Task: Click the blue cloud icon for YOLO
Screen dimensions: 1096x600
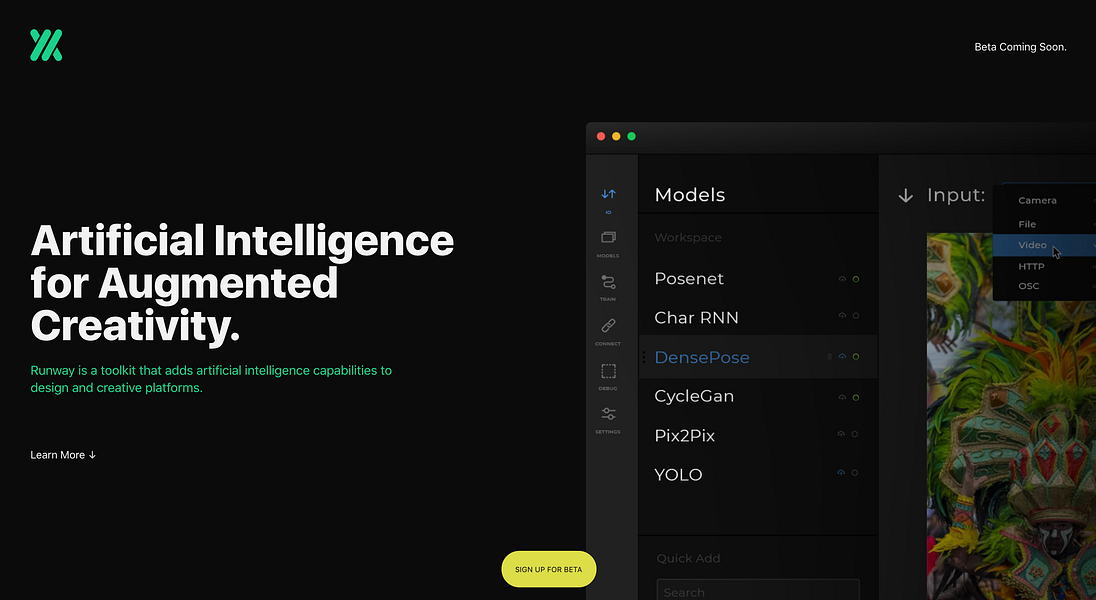Action: pos(842,473)
